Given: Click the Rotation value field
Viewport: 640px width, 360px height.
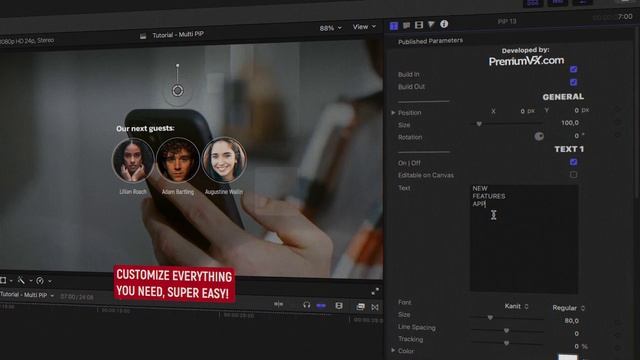Looking at the screenshot, I should (x=576, y=136).
